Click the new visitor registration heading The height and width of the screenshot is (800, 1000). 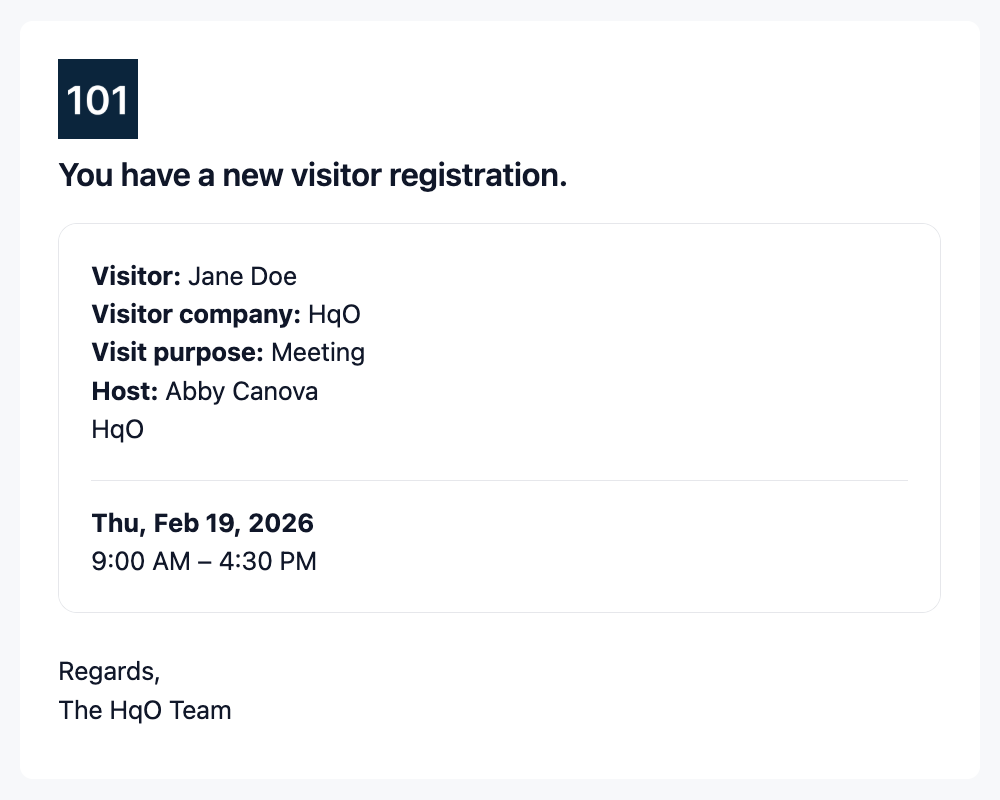[313, 176]
